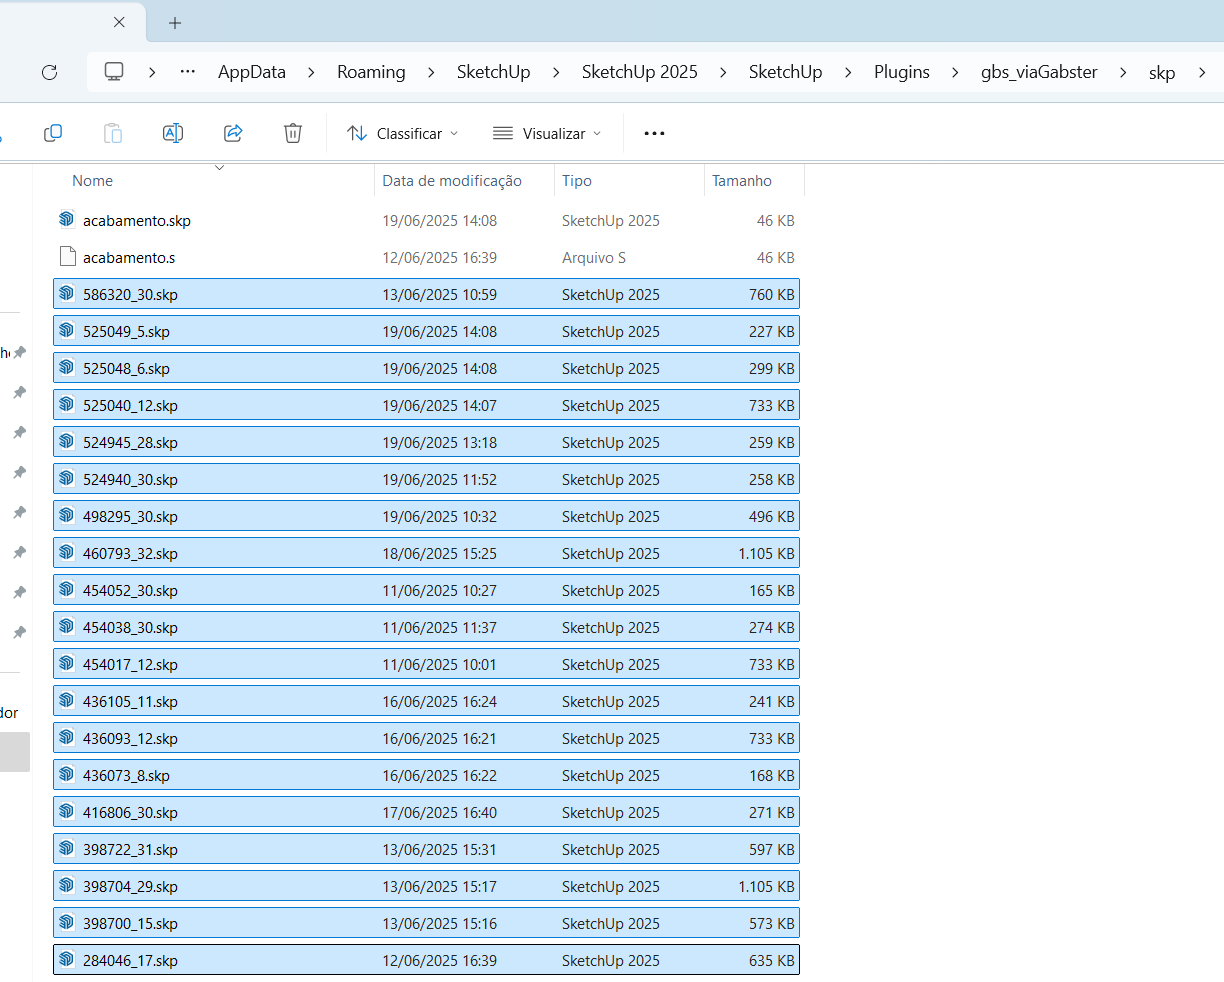Click the Copy toolbar icon
This screenshot has height=982, width=1224.
pos(53,133)
